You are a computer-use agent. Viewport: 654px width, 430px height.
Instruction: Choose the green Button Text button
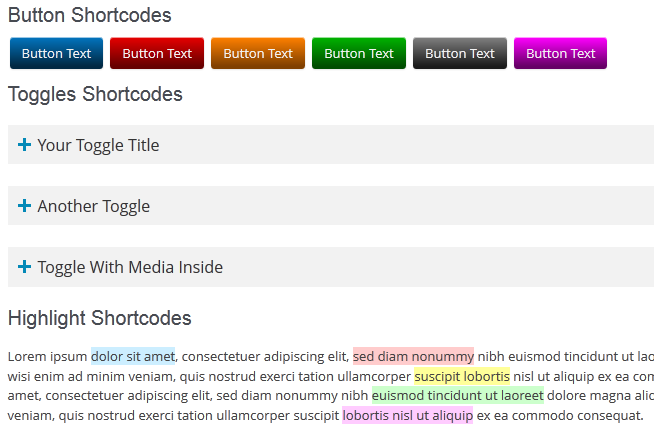point(359,53)
